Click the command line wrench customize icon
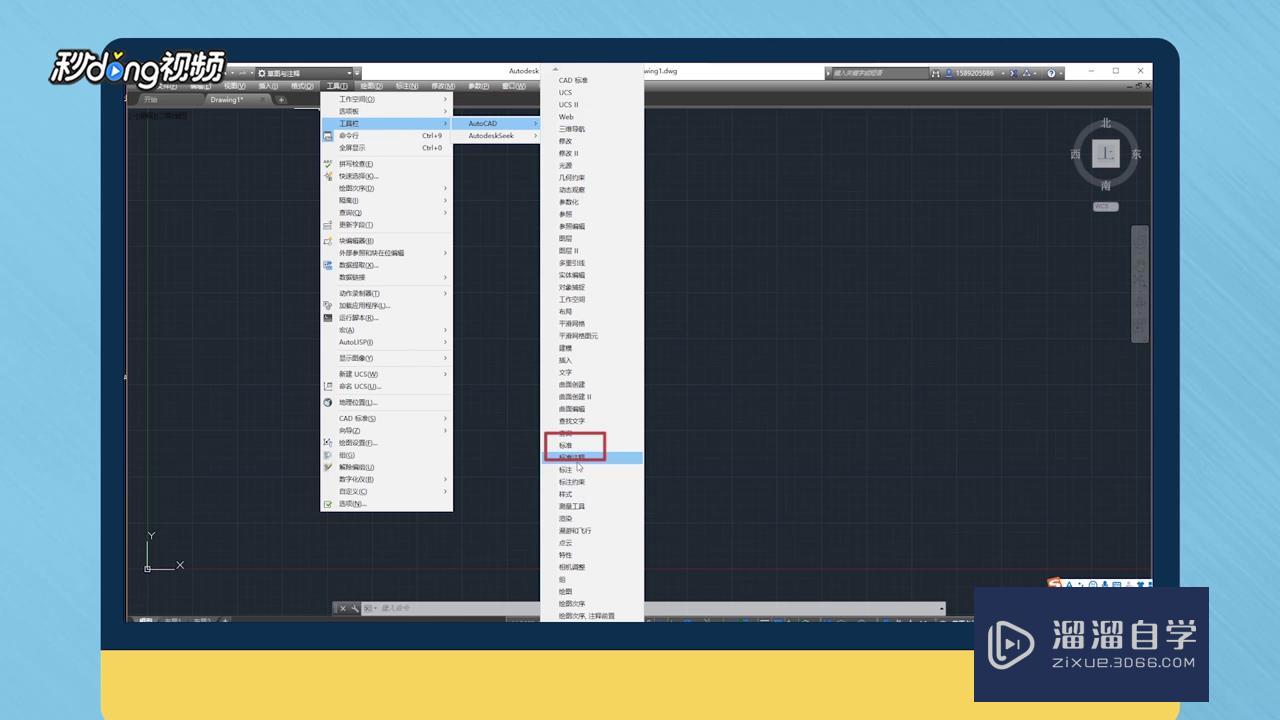This screenshot has width=1280, height=720. [x=355, y=608]
